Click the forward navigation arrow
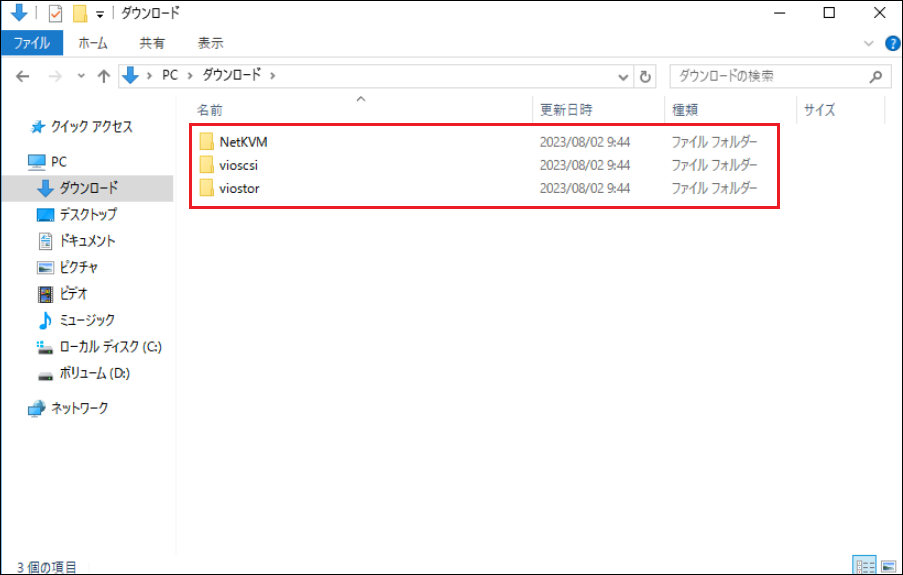Viewport: 903px width, 575px height. 55,76
